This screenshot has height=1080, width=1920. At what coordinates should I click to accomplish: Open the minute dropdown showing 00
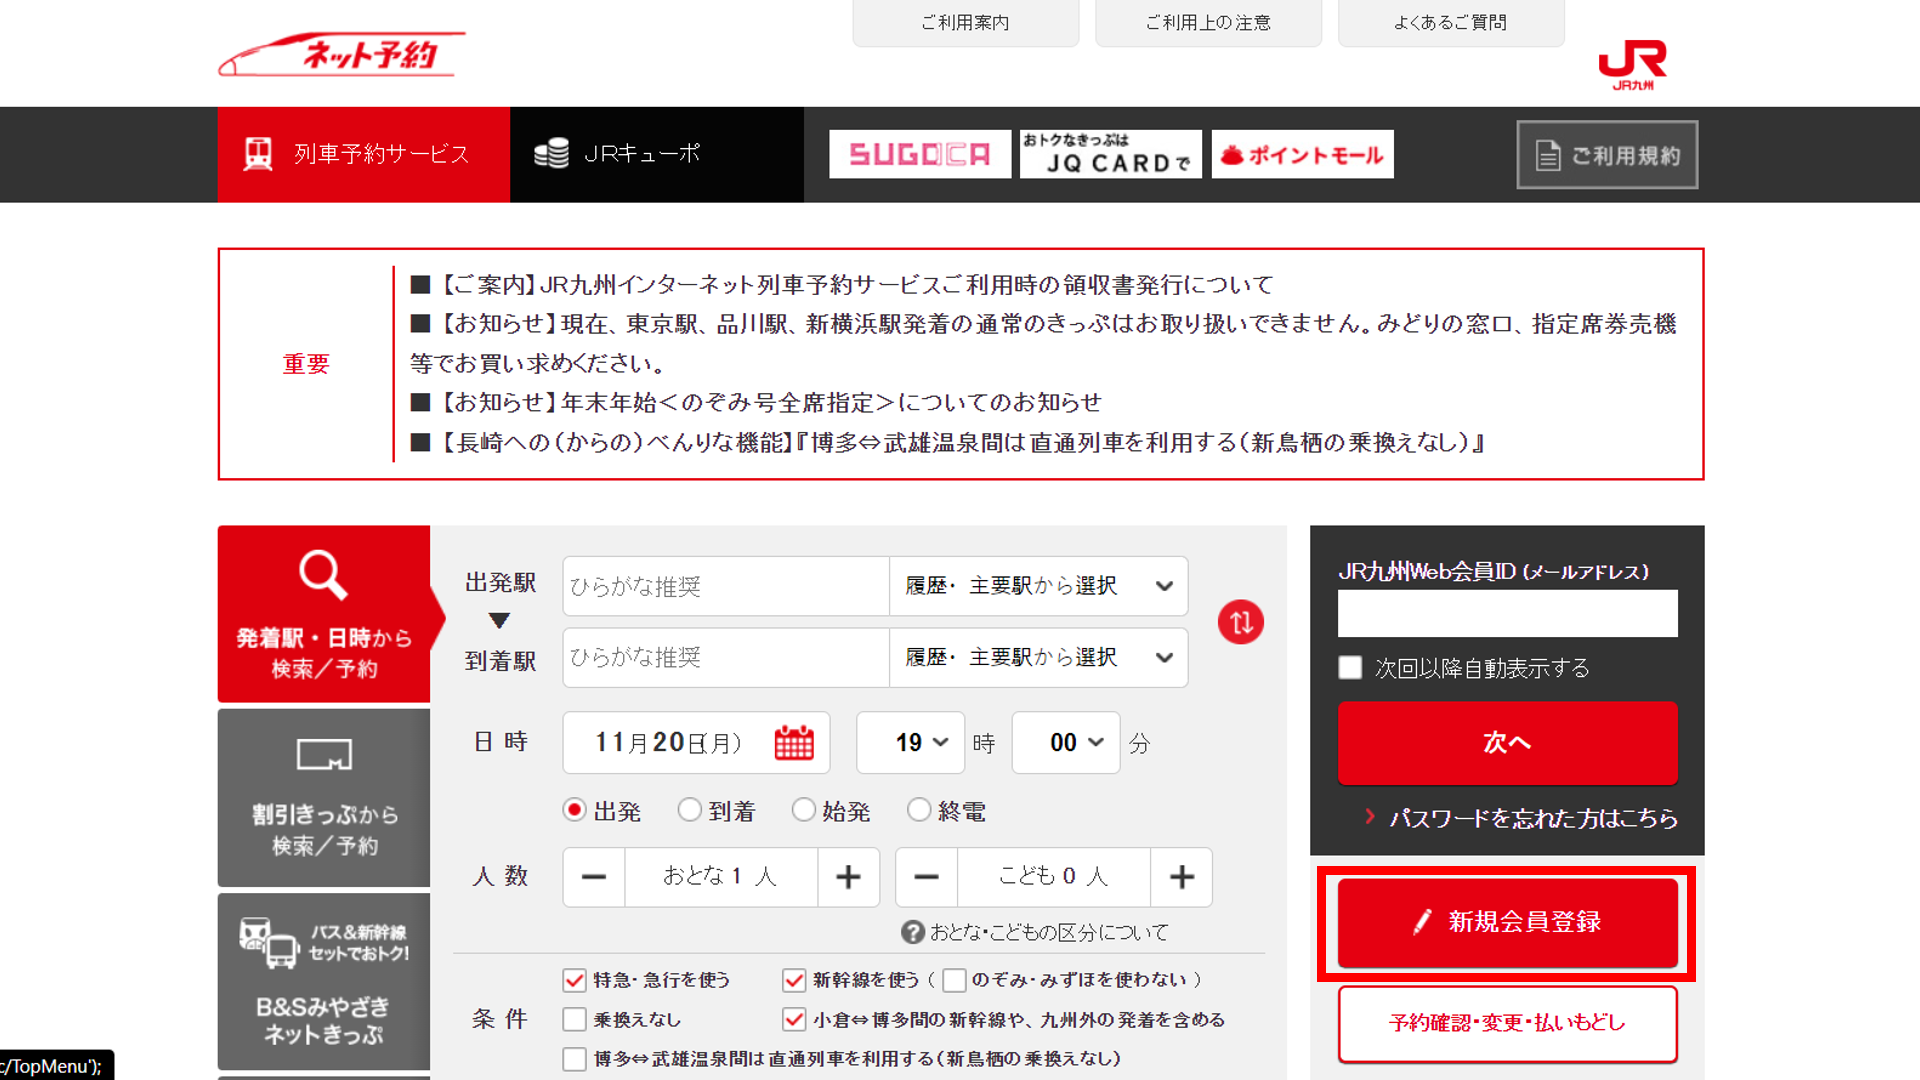(x=1066, y=743)
